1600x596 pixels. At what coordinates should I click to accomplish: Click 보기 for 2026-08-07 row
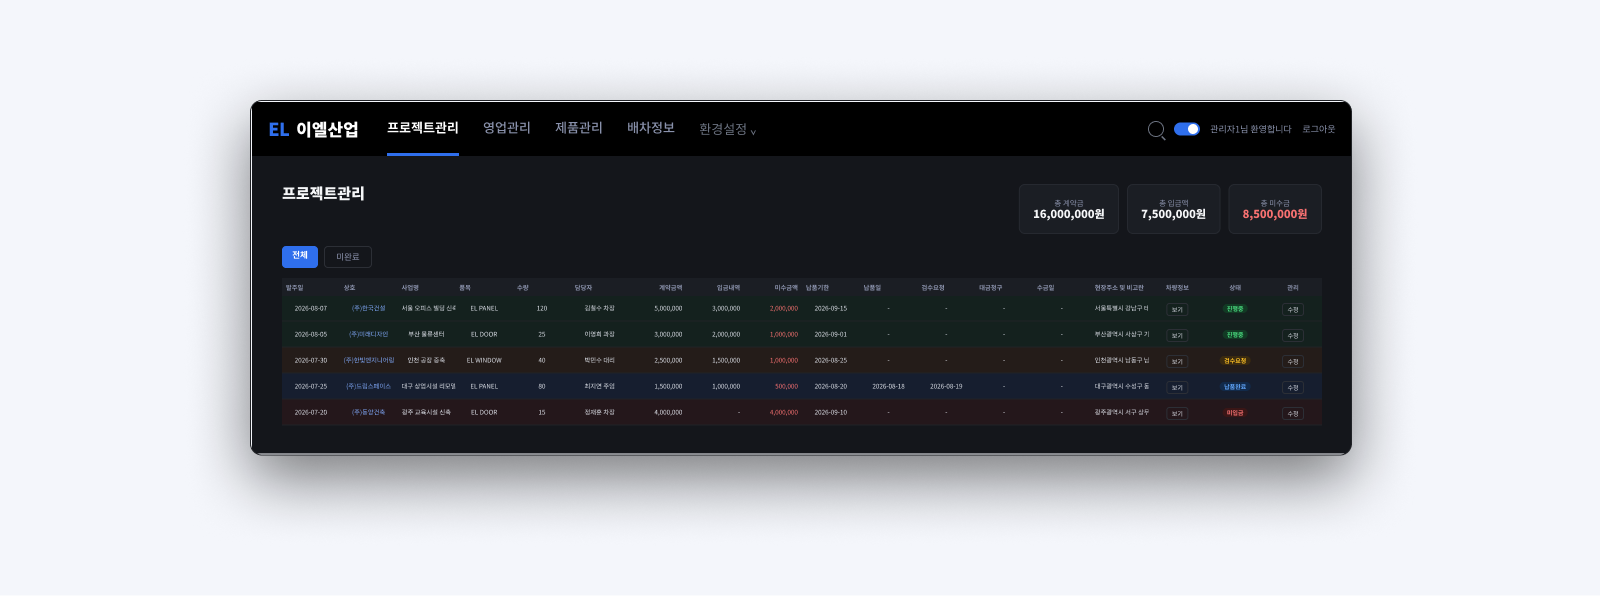[1177, 310]
